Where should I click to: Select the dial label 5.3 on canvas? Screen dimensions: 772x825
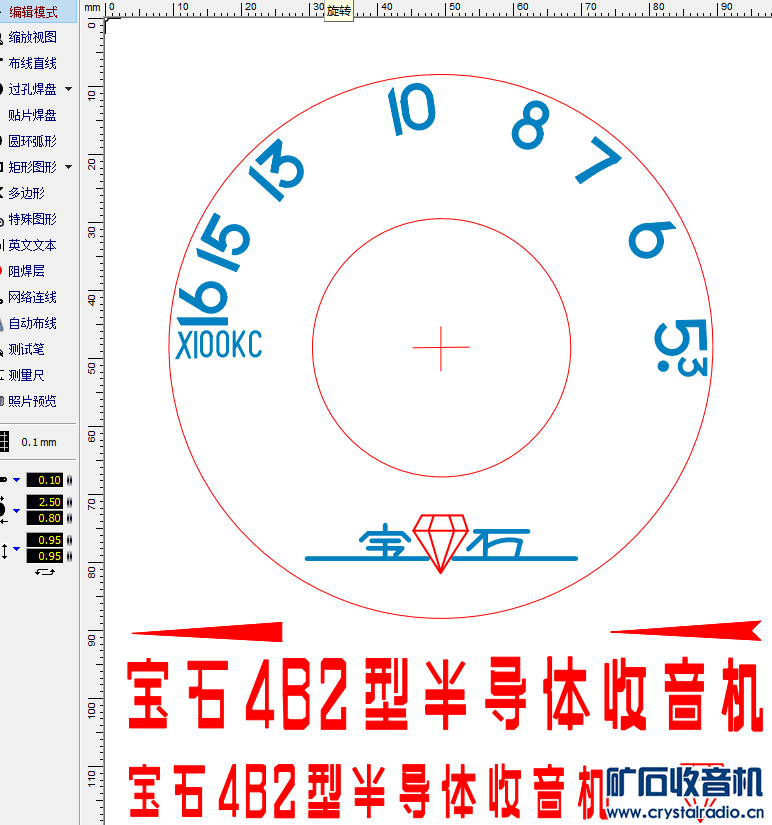tap(681, 347)
